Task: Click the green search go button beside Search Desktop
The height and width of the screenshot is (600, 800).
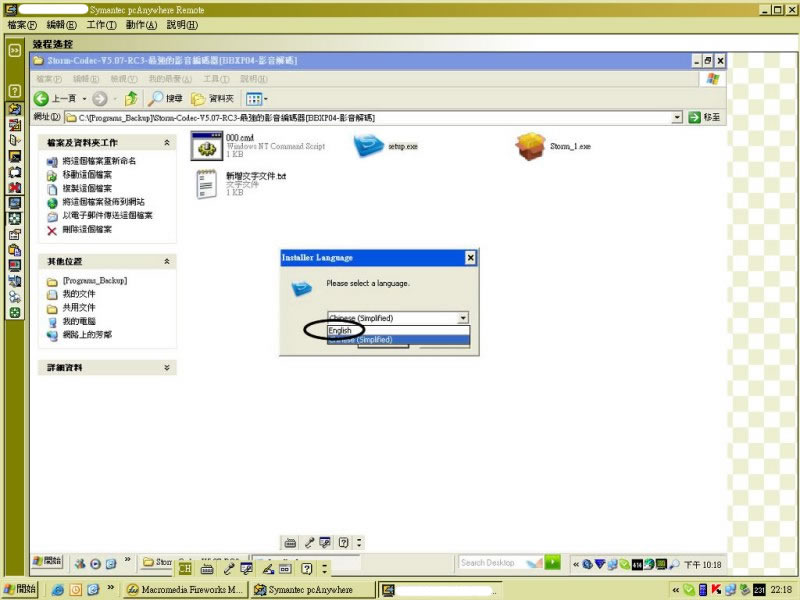Action: click(552, 562)
